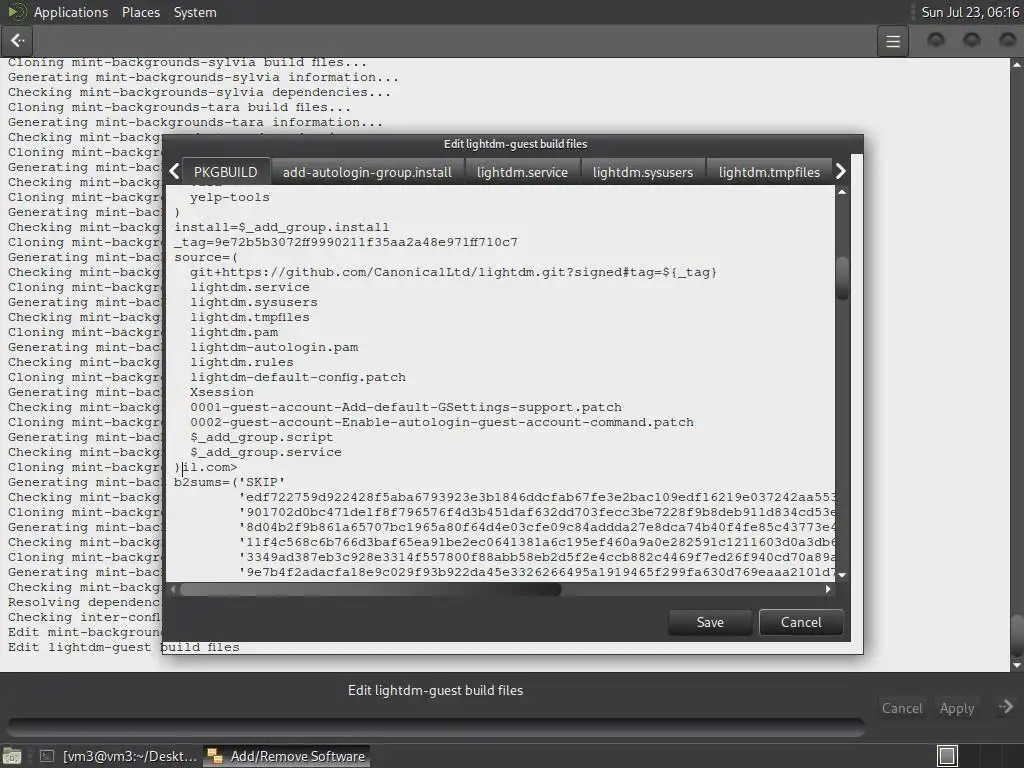The image size is (1024, 768).
Task: Click the editor horizontal scrollbar handle
Action: (370, 589)
